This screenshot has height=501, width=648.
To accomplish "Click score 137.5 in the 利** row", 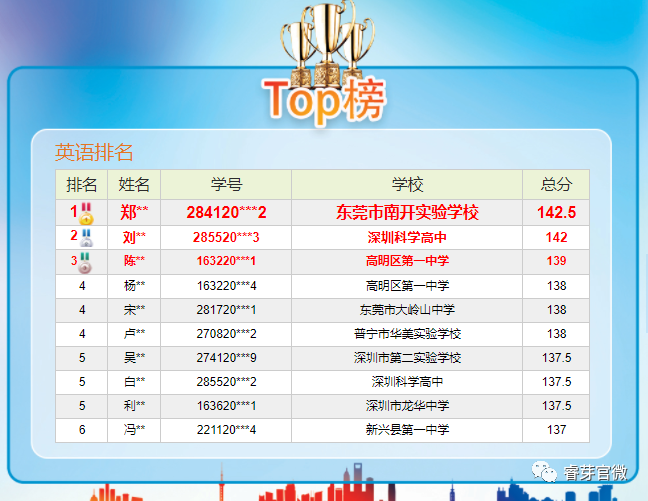I will click(556, 406).
